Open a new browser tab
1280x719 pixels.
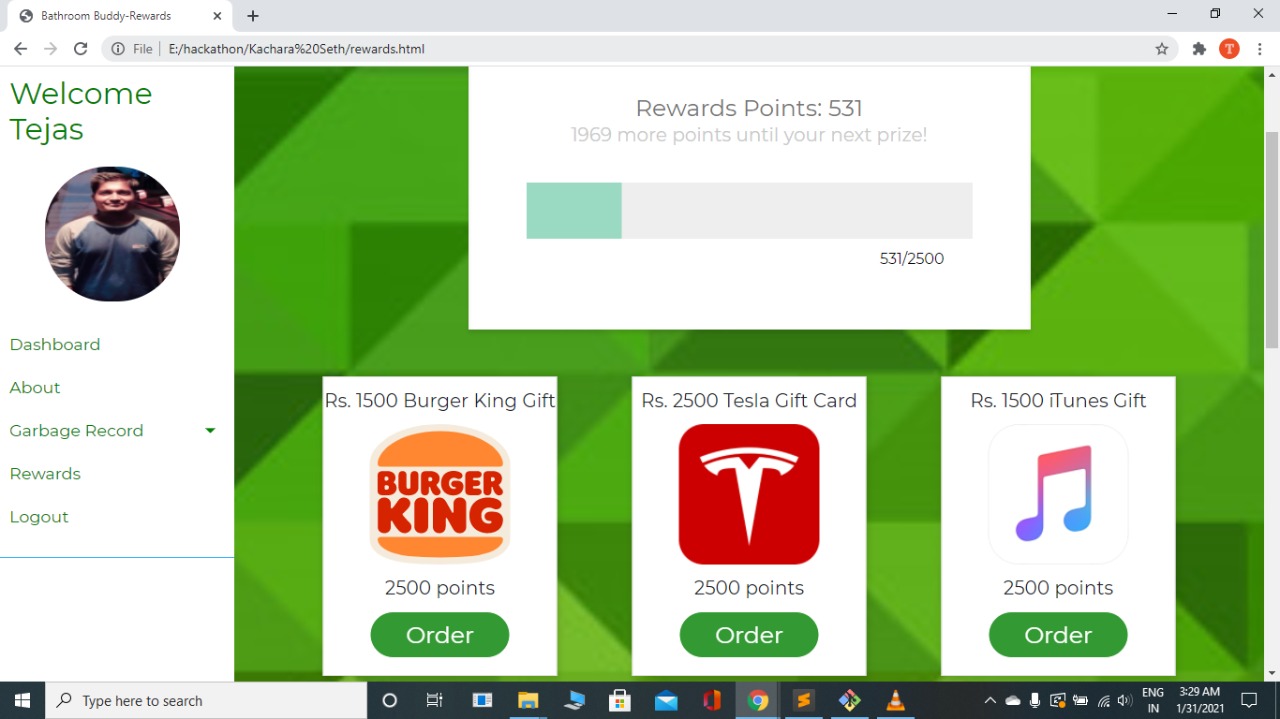coord(253,16)
